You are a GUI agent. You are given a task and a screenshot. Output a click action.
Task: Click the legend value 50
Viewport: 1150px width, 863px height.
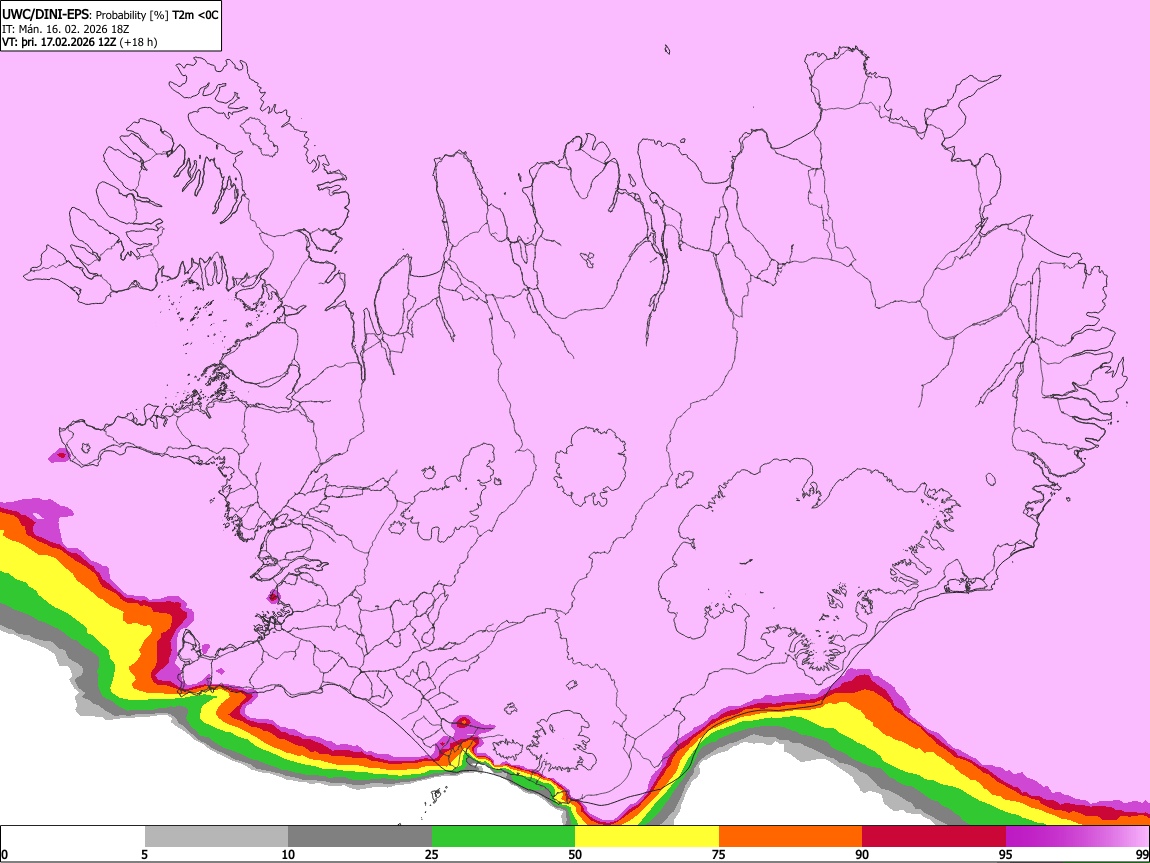tap(575, 854)
